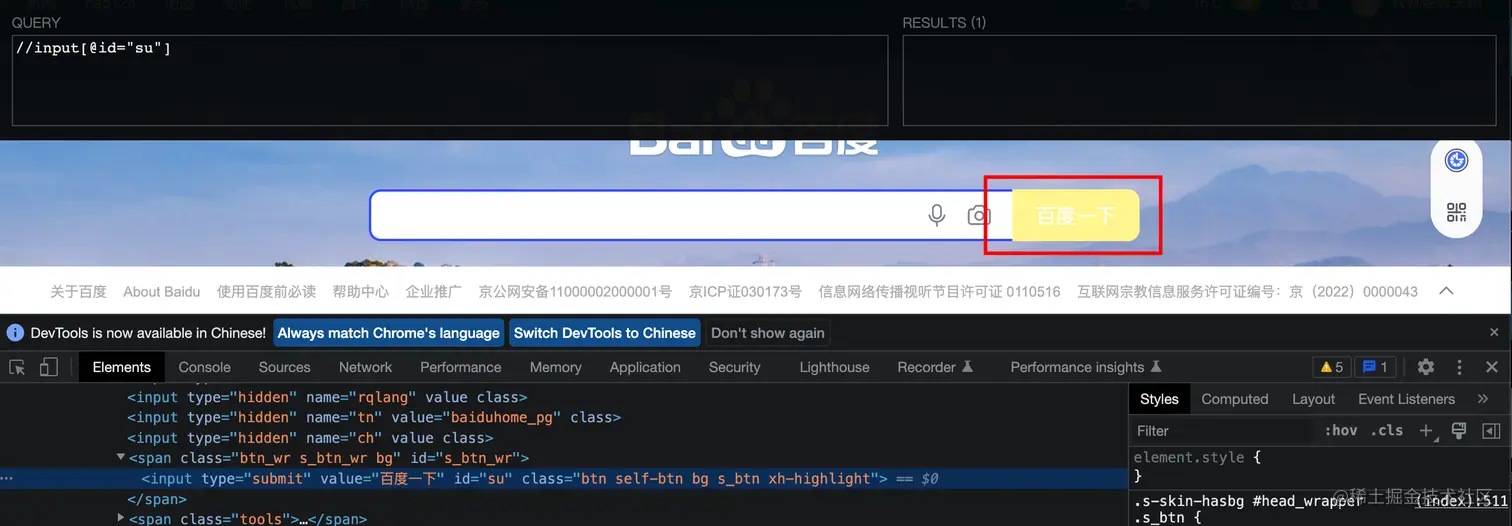The height and width of the screenshot is (526, 1512).
Task: Open the Lighthouse tab
Action: (x=834, y=367)
